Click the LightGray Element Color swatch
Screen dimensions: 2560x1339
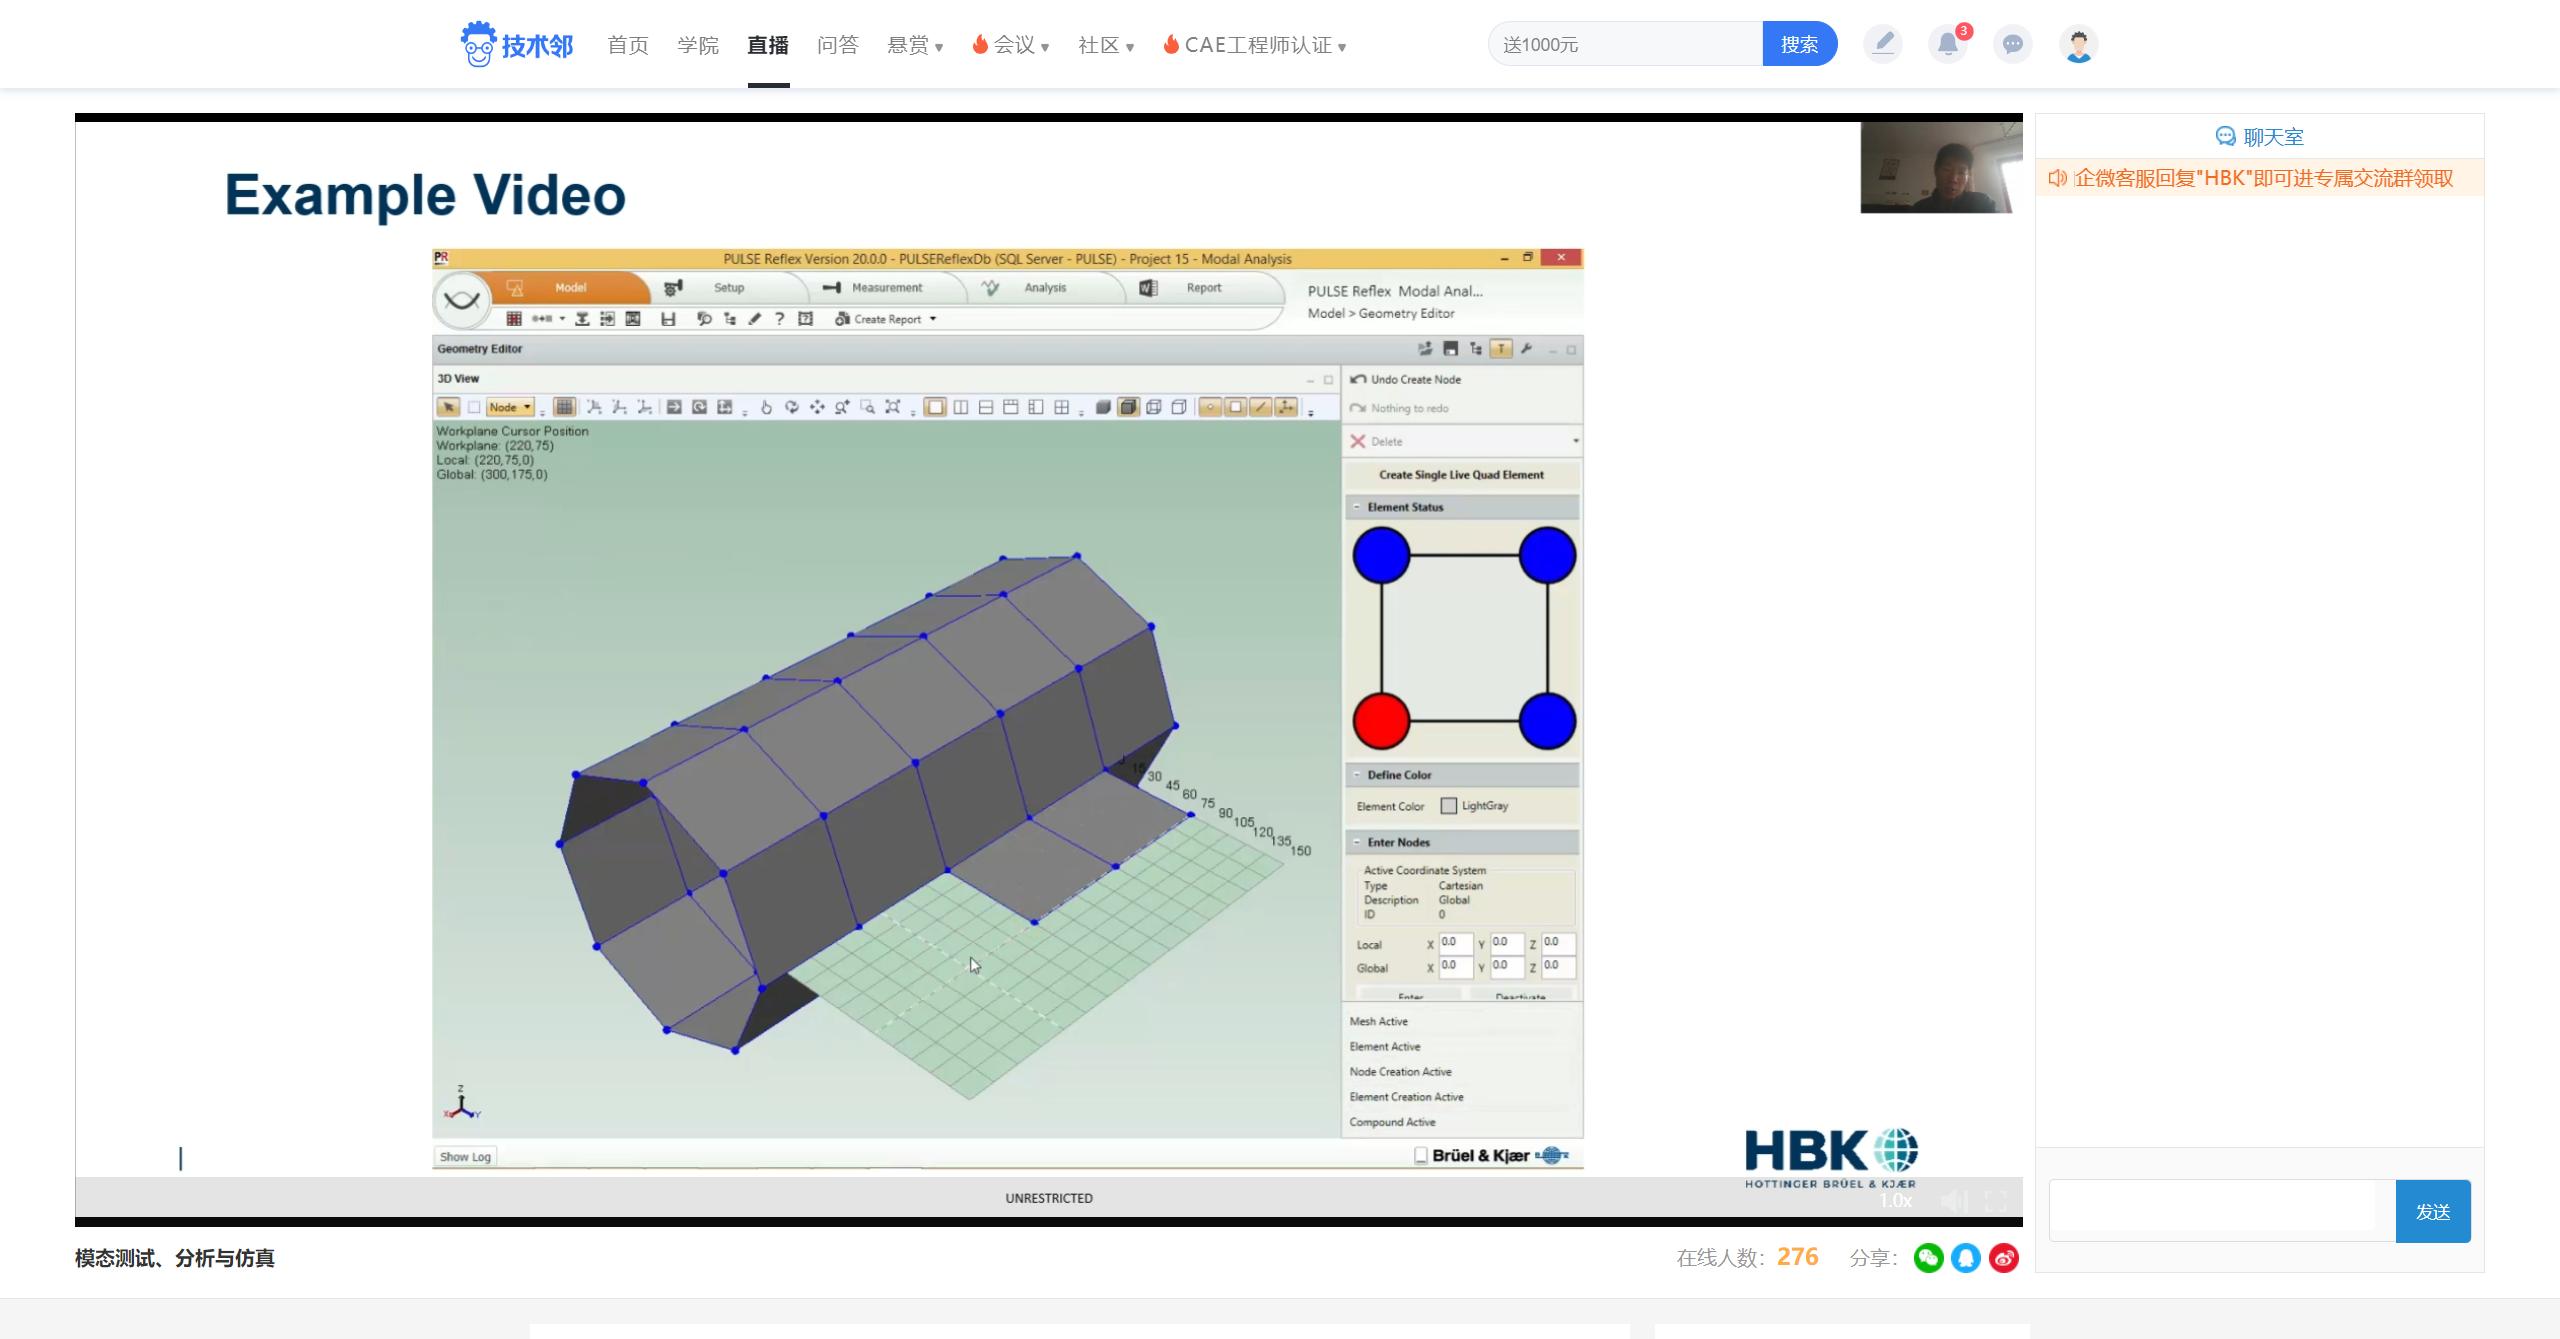(1449, 806)
